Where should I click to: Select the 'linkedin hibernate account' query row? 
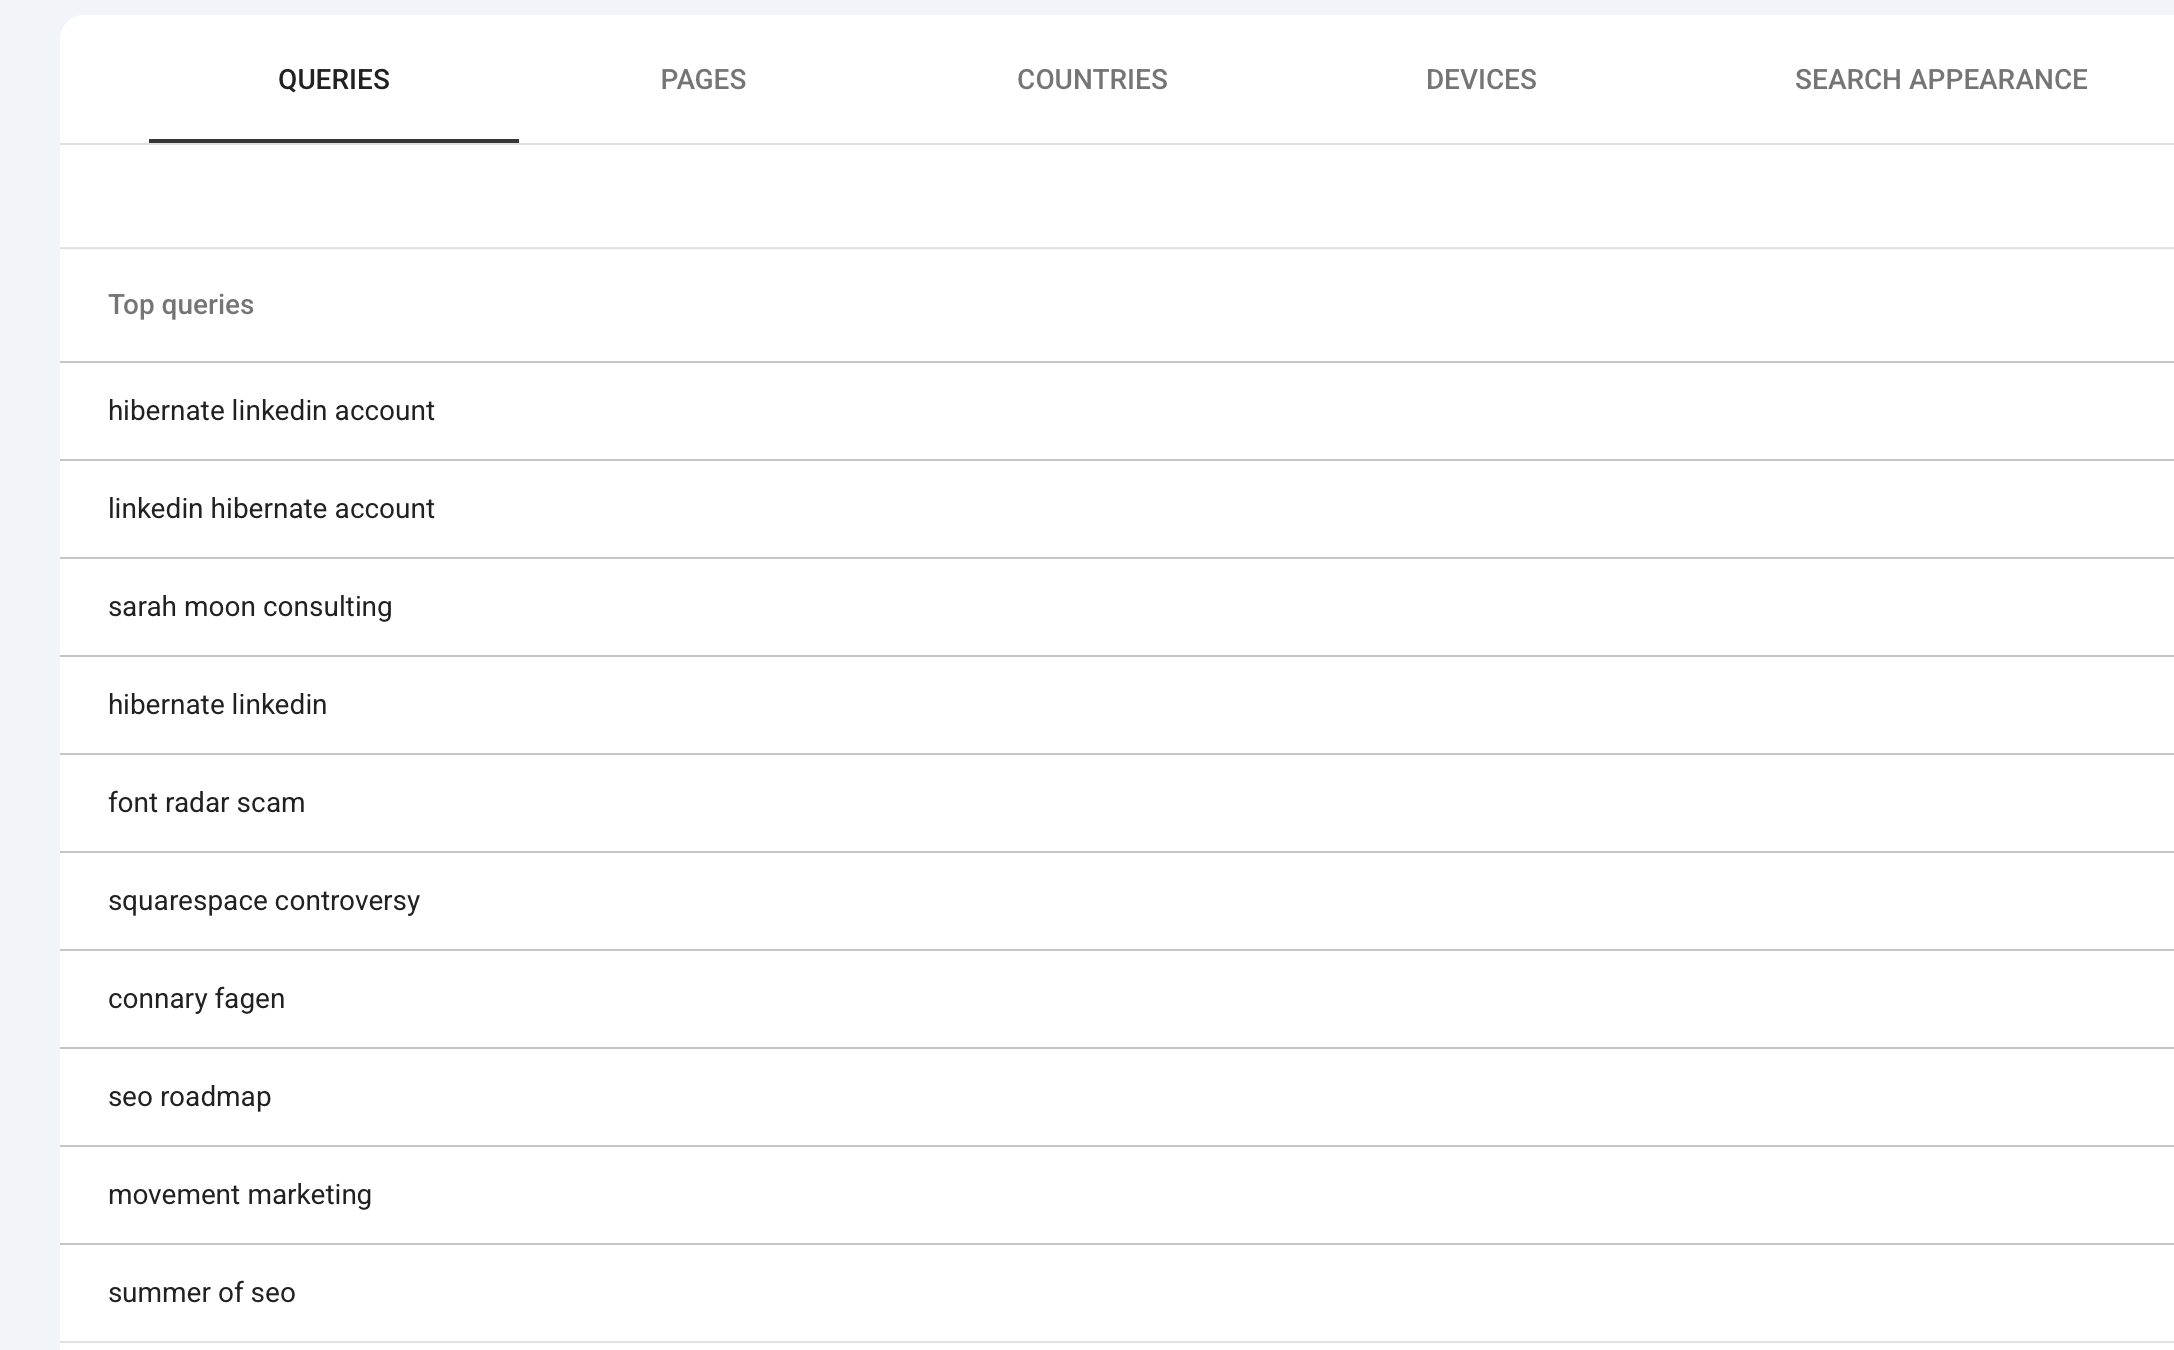click(x=1117, y=509)
